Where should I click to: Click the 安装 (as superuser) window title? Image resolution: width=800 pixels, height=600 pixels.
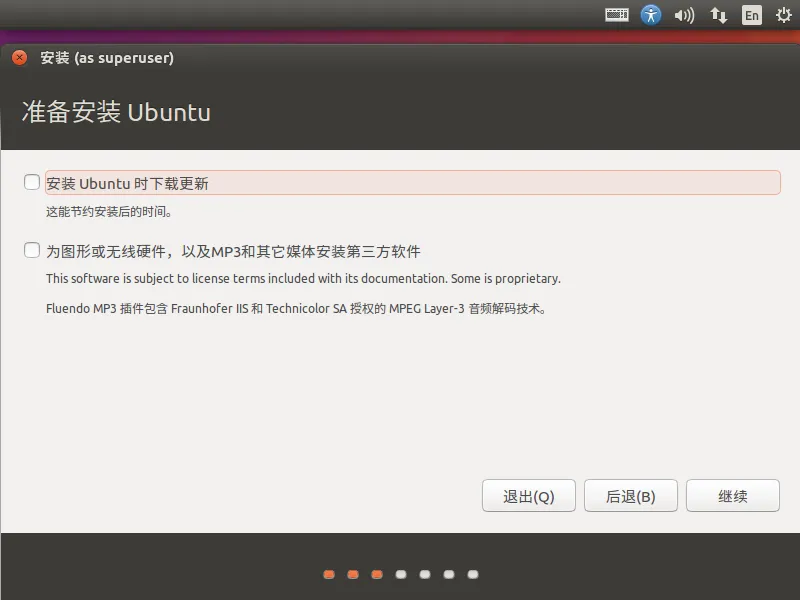pos(107,58)
